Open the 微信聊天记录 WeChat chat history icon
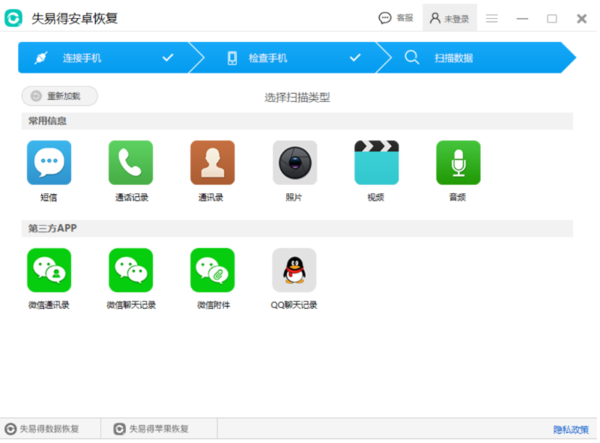This screenshot has width=600, height=443. point(131,270)
